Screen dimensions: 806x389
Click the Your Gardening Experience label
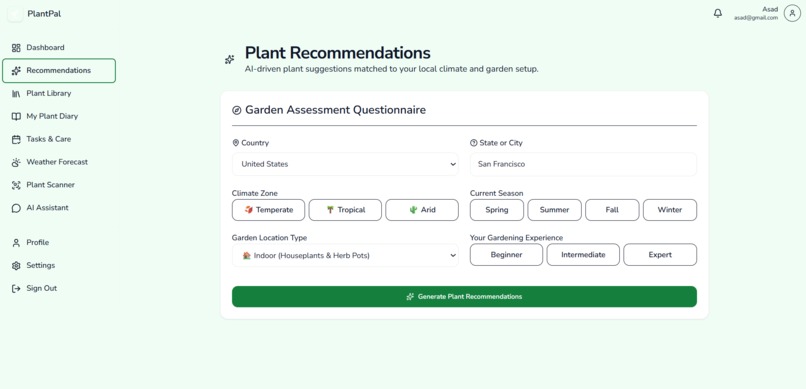click(517, 238)
